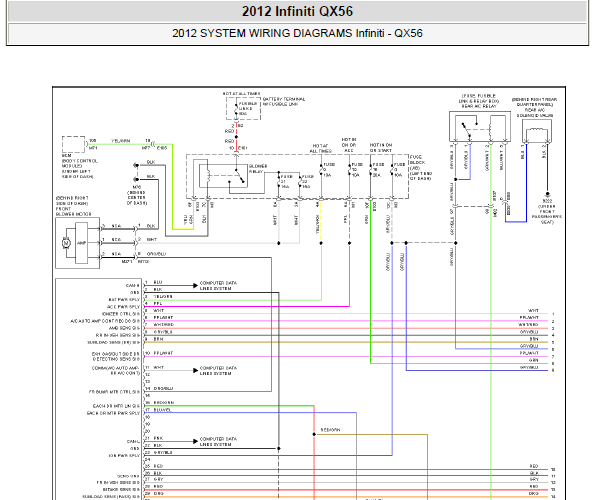Click the M76 ground location label
600x500 pixels.
pyautogui.click(x=137, y=195)
